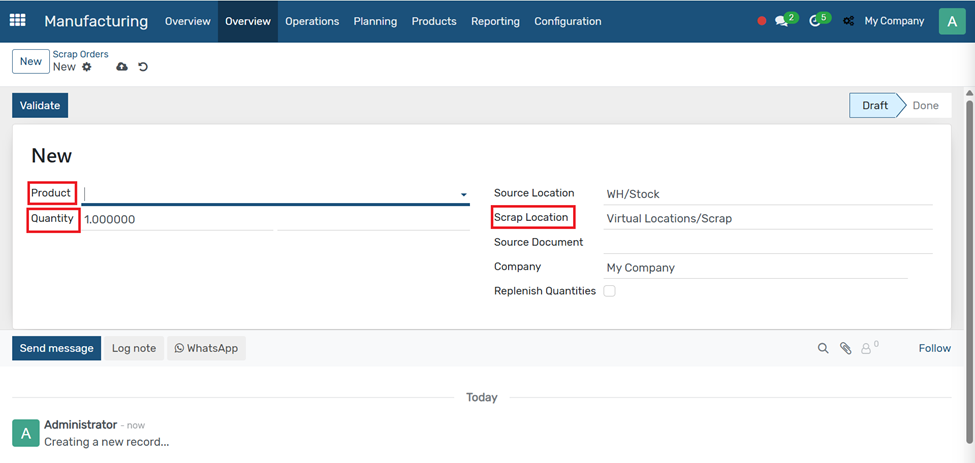Open the Scrap Orders breadcrumb link

80,54
